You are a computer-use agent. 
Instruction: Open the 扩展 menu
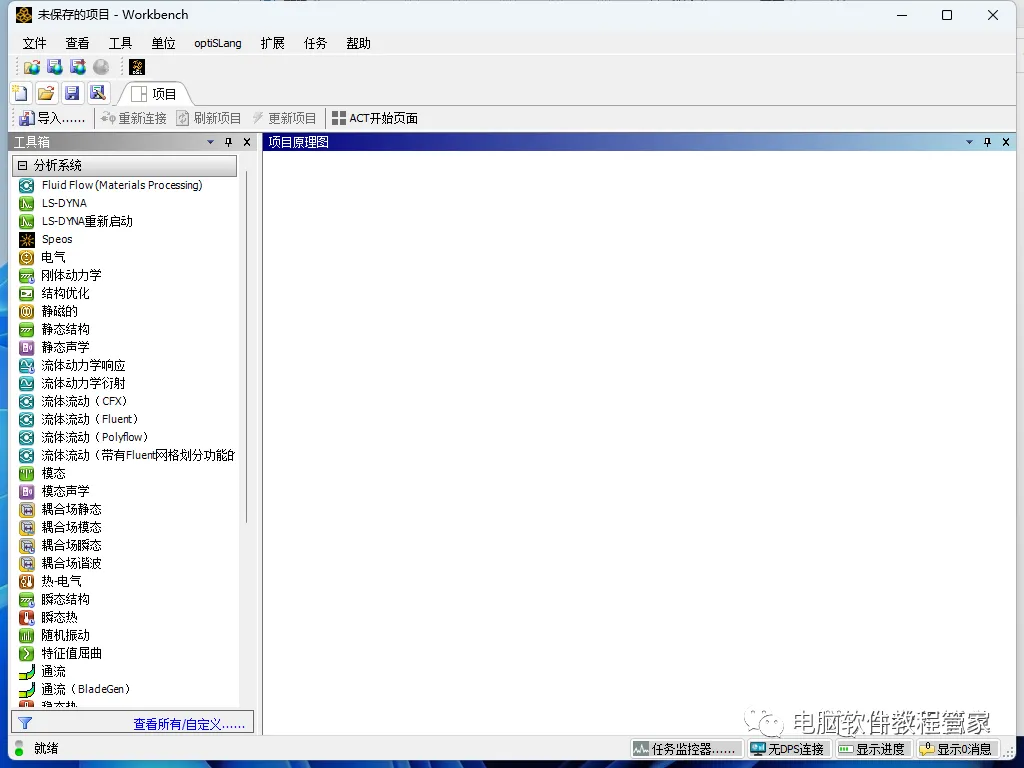point(272,43)
